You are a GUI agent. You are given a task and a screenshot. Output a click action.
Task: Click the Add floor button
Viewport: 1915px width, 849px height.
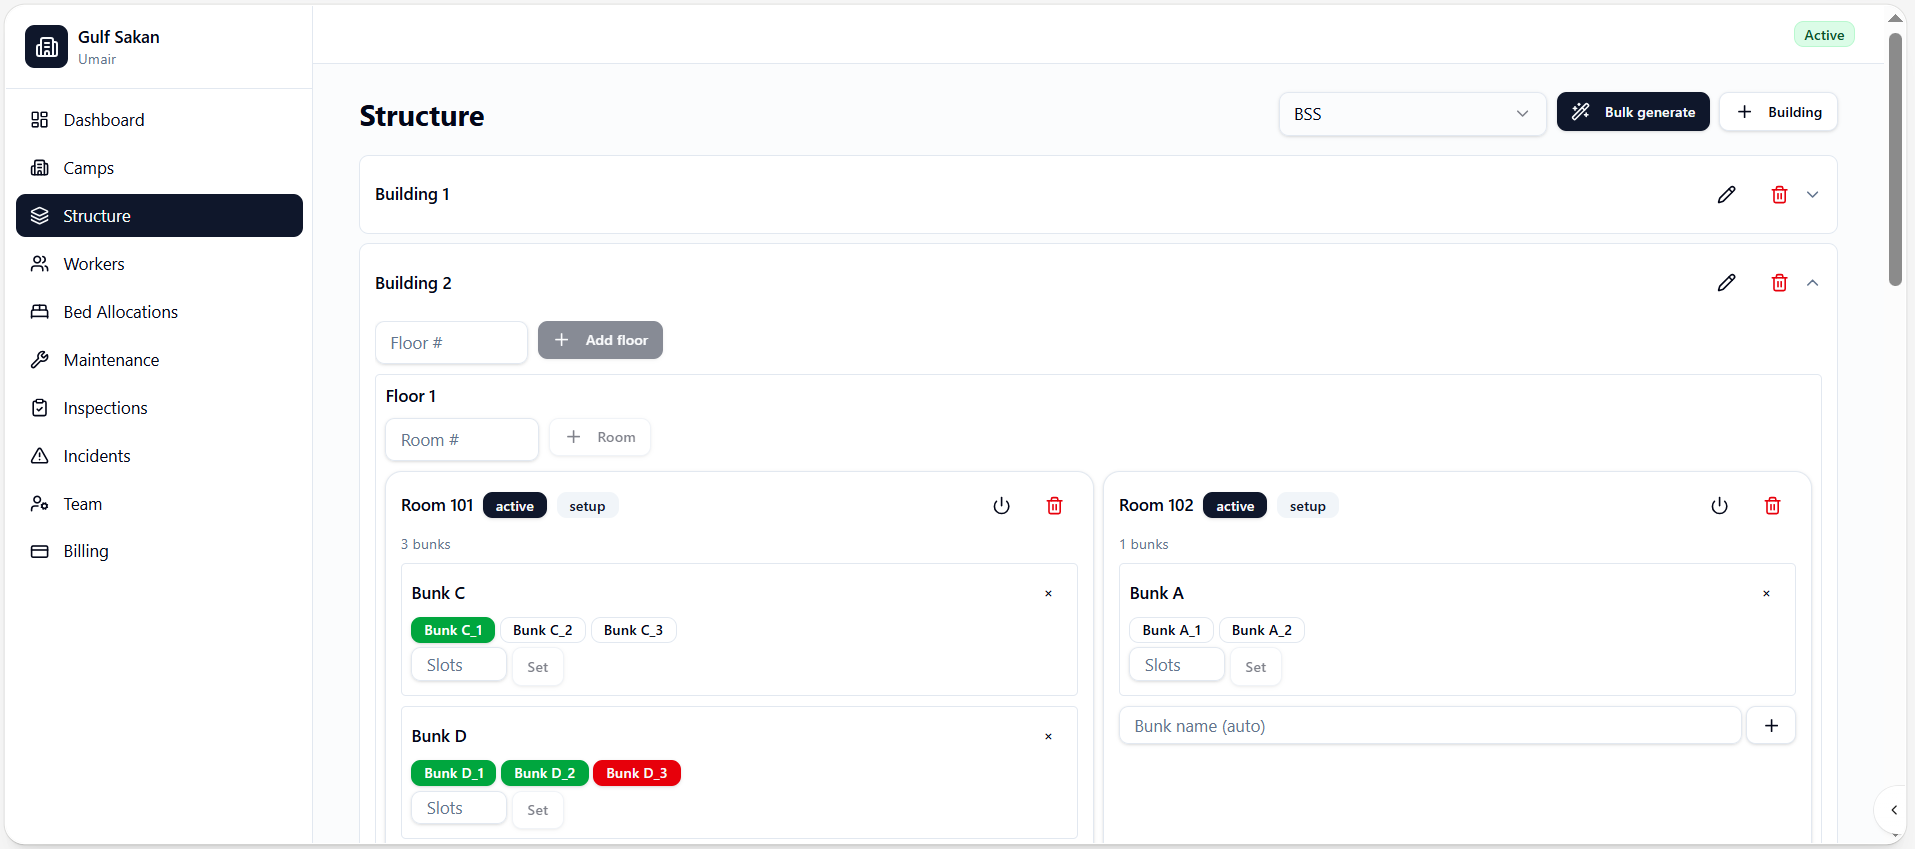600,340
